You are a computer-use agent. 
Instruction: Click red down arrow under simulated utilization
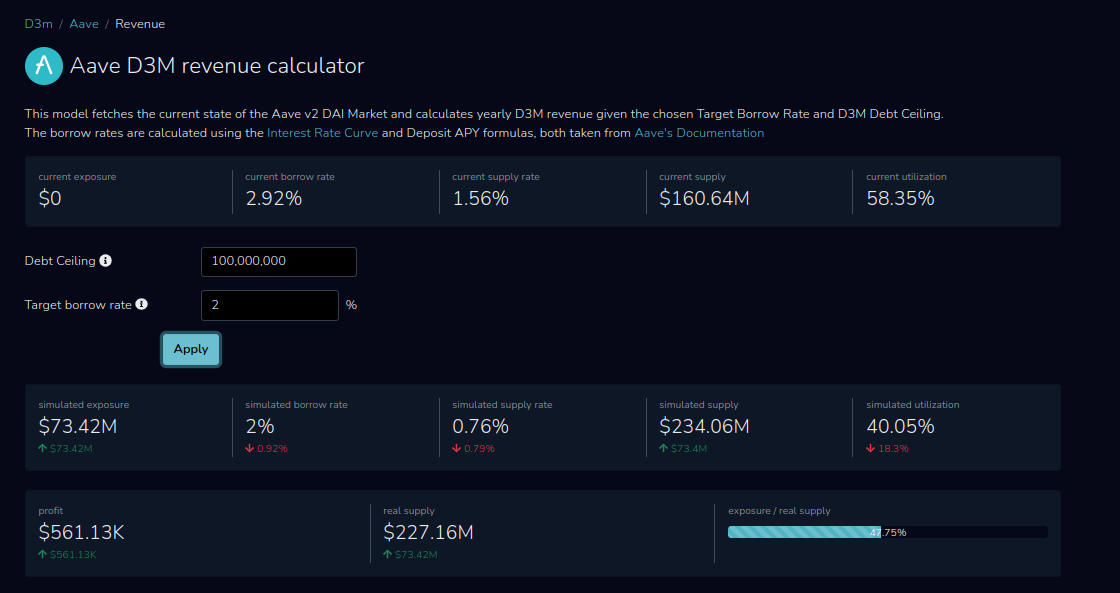pos(871,449)
